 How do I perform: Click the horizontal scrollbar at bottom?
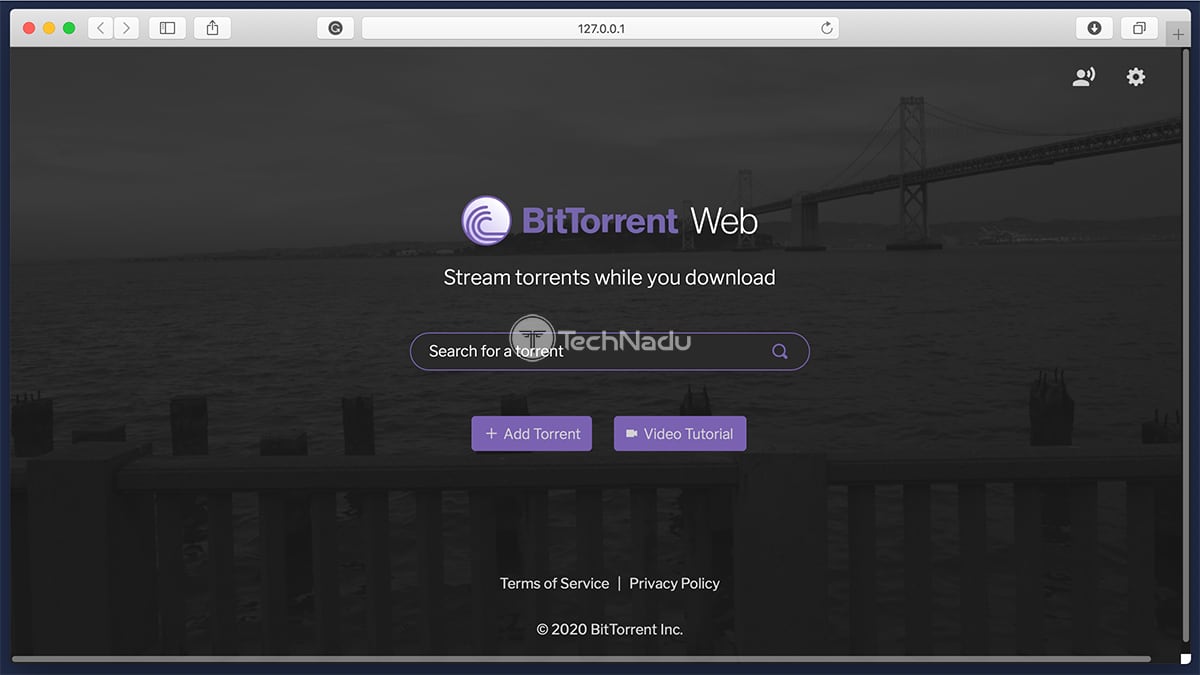(581, 659)
